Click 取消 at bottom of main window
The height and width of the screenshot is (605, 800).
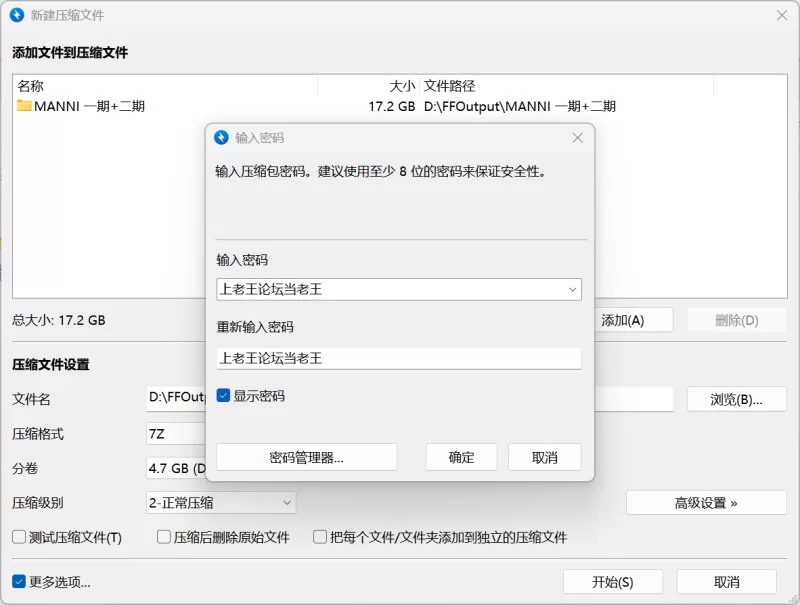727,582
